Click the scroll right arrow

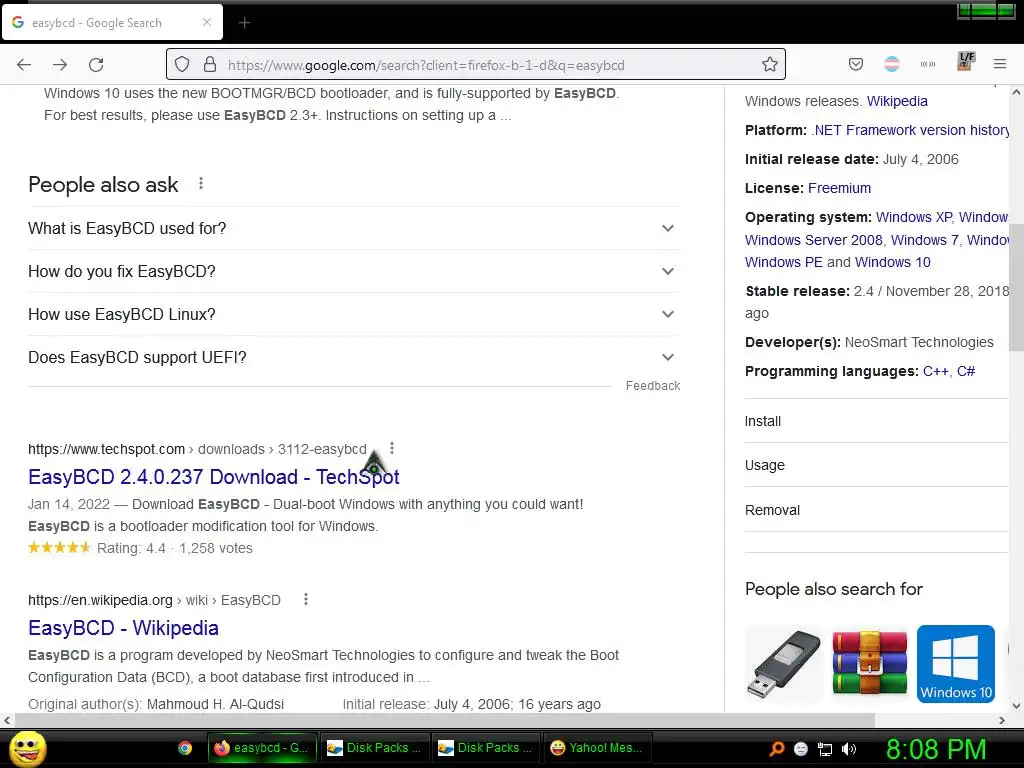1002,720
